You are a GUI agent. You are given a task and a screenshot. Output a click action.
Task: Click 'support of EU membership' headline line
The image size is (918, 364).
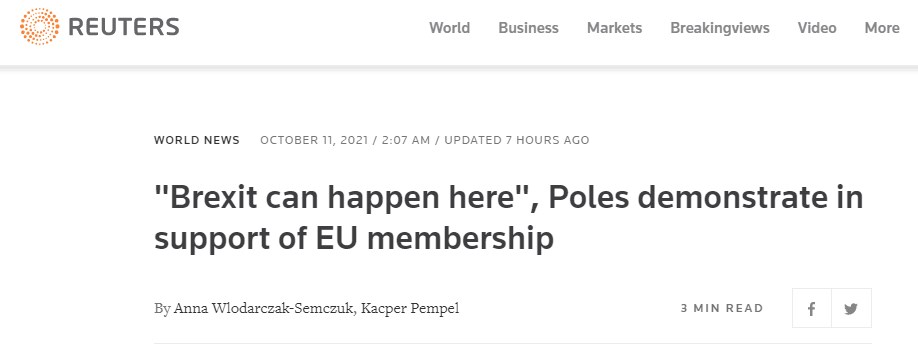click(354, 238)
